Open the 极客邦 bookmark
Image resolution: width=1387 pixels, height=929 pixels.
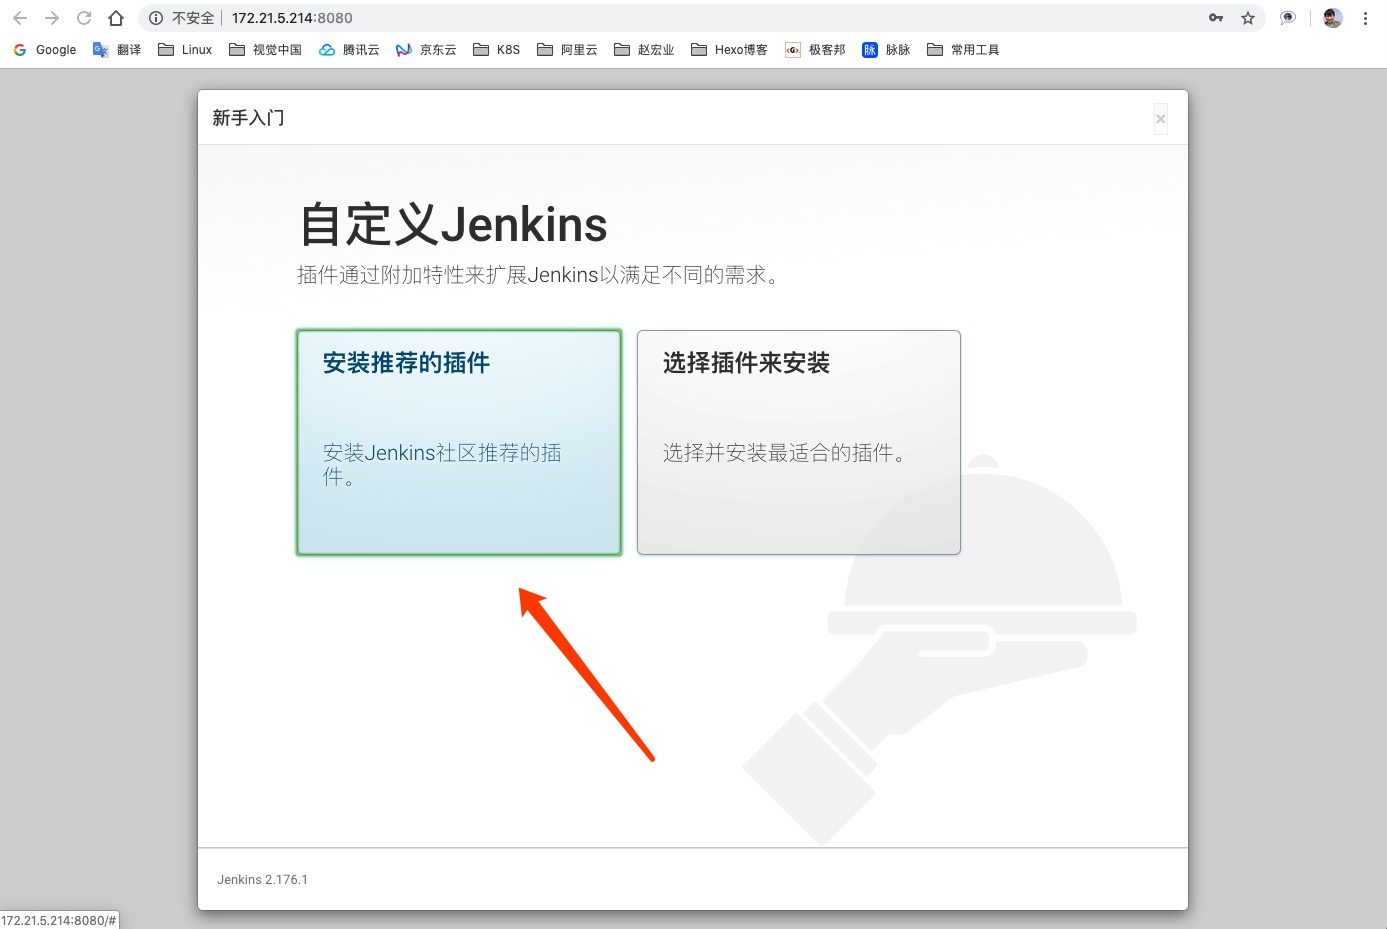tap(815, 50)
